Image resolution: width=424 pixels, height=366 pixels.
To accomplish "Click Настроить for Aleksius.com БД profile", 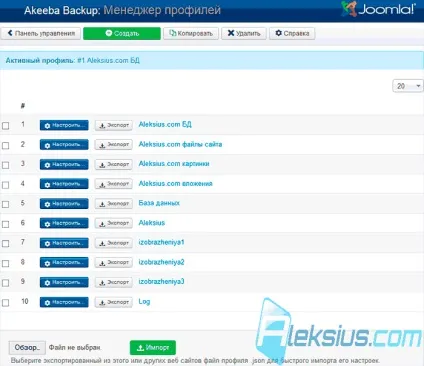I will coord(64,125).
